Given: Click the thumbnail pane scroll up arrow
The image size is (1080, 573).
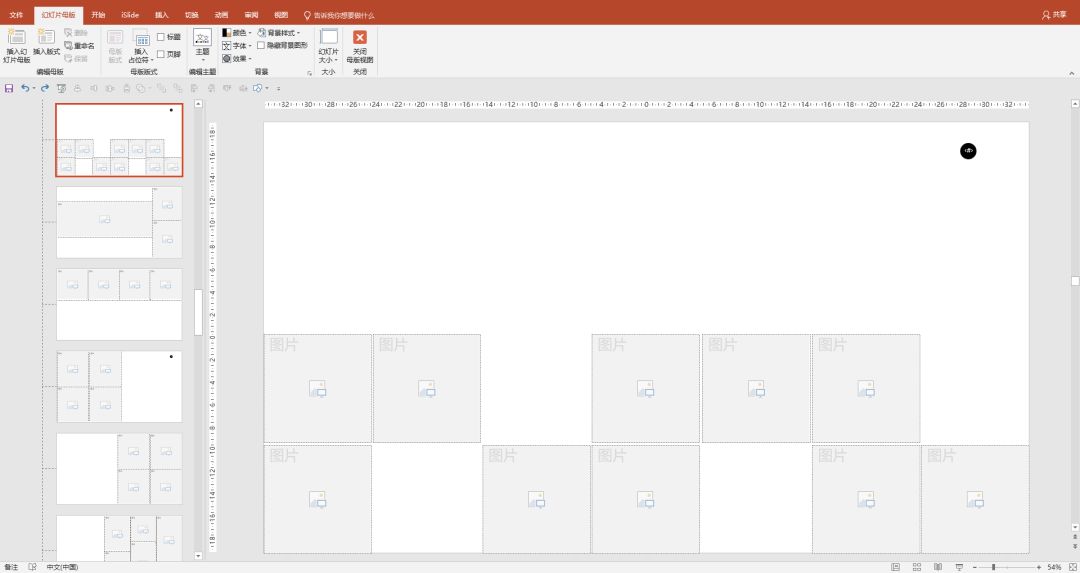Looking at the screenshot, I should [198, 105].
